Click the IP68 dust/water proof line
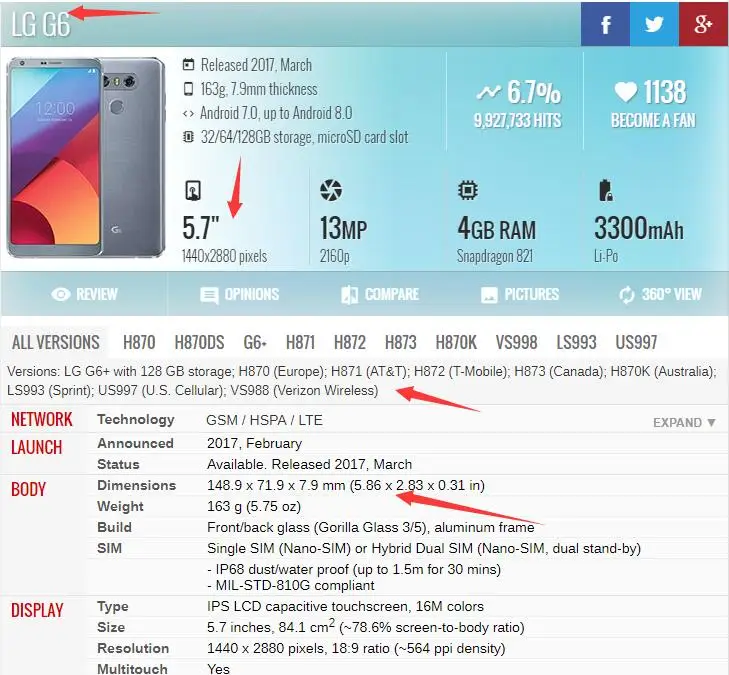The height and width of the screenshot is (675, 729). [354, 569]
